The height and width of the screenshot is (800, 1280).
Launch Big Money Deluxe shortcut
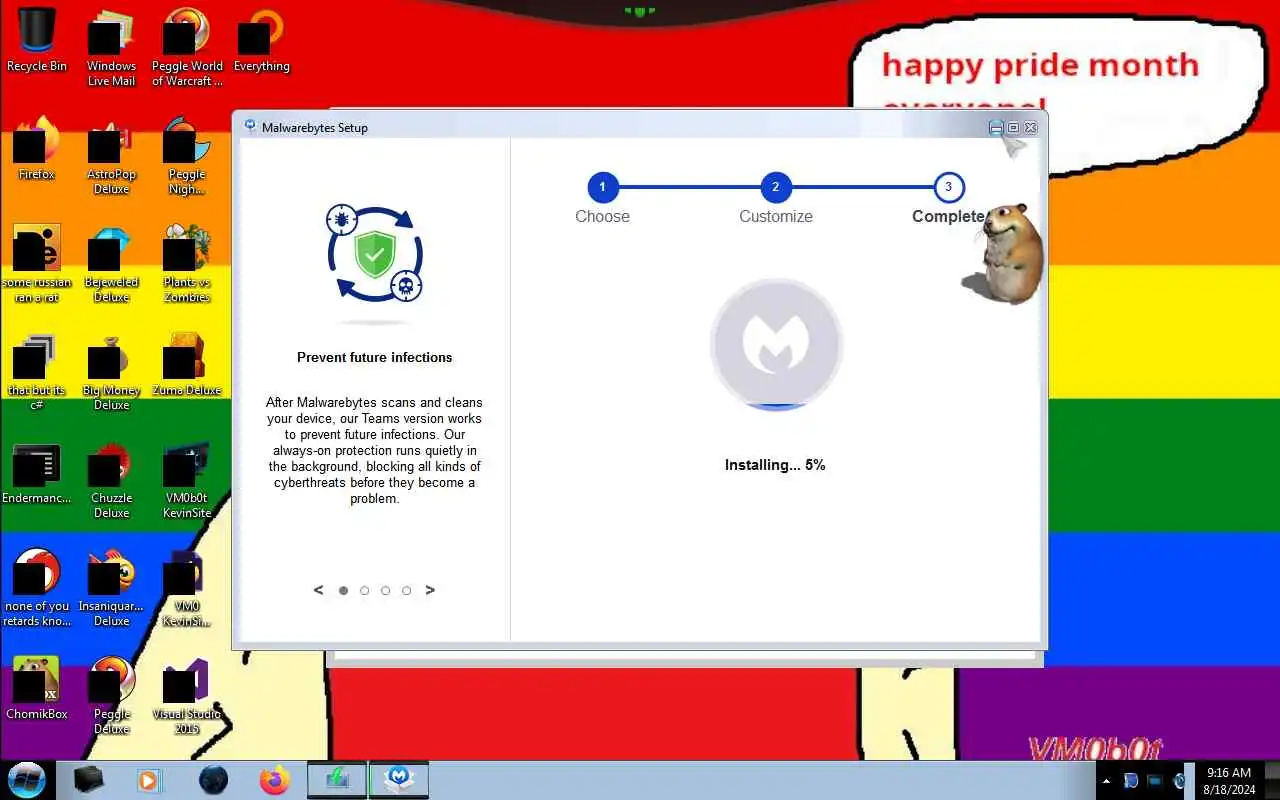pyautogui.click(x=111, y=372)
